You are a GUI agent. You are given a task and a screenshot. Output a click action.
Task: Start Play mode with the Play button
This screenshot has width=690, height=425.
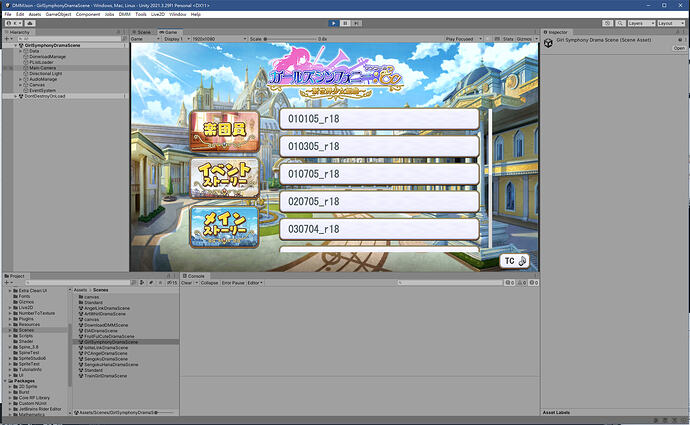tap(334, 23)
